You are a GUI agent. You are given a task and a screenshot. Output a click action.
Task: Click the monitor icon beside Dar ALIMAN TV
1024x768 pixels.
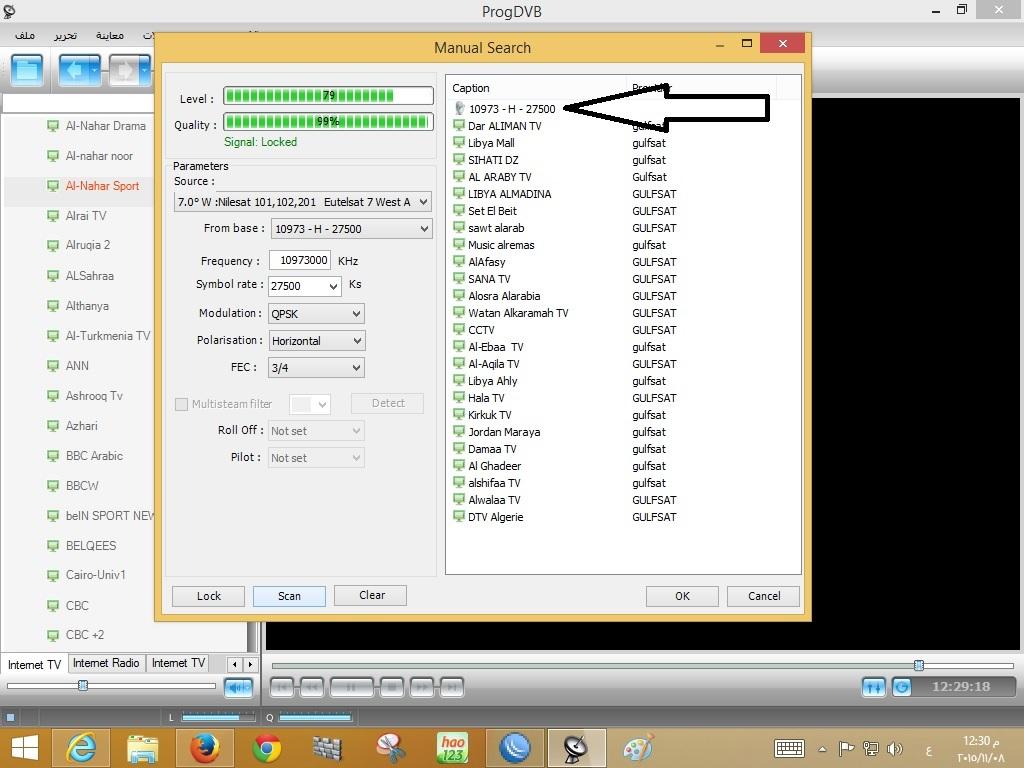click(459, 125)
